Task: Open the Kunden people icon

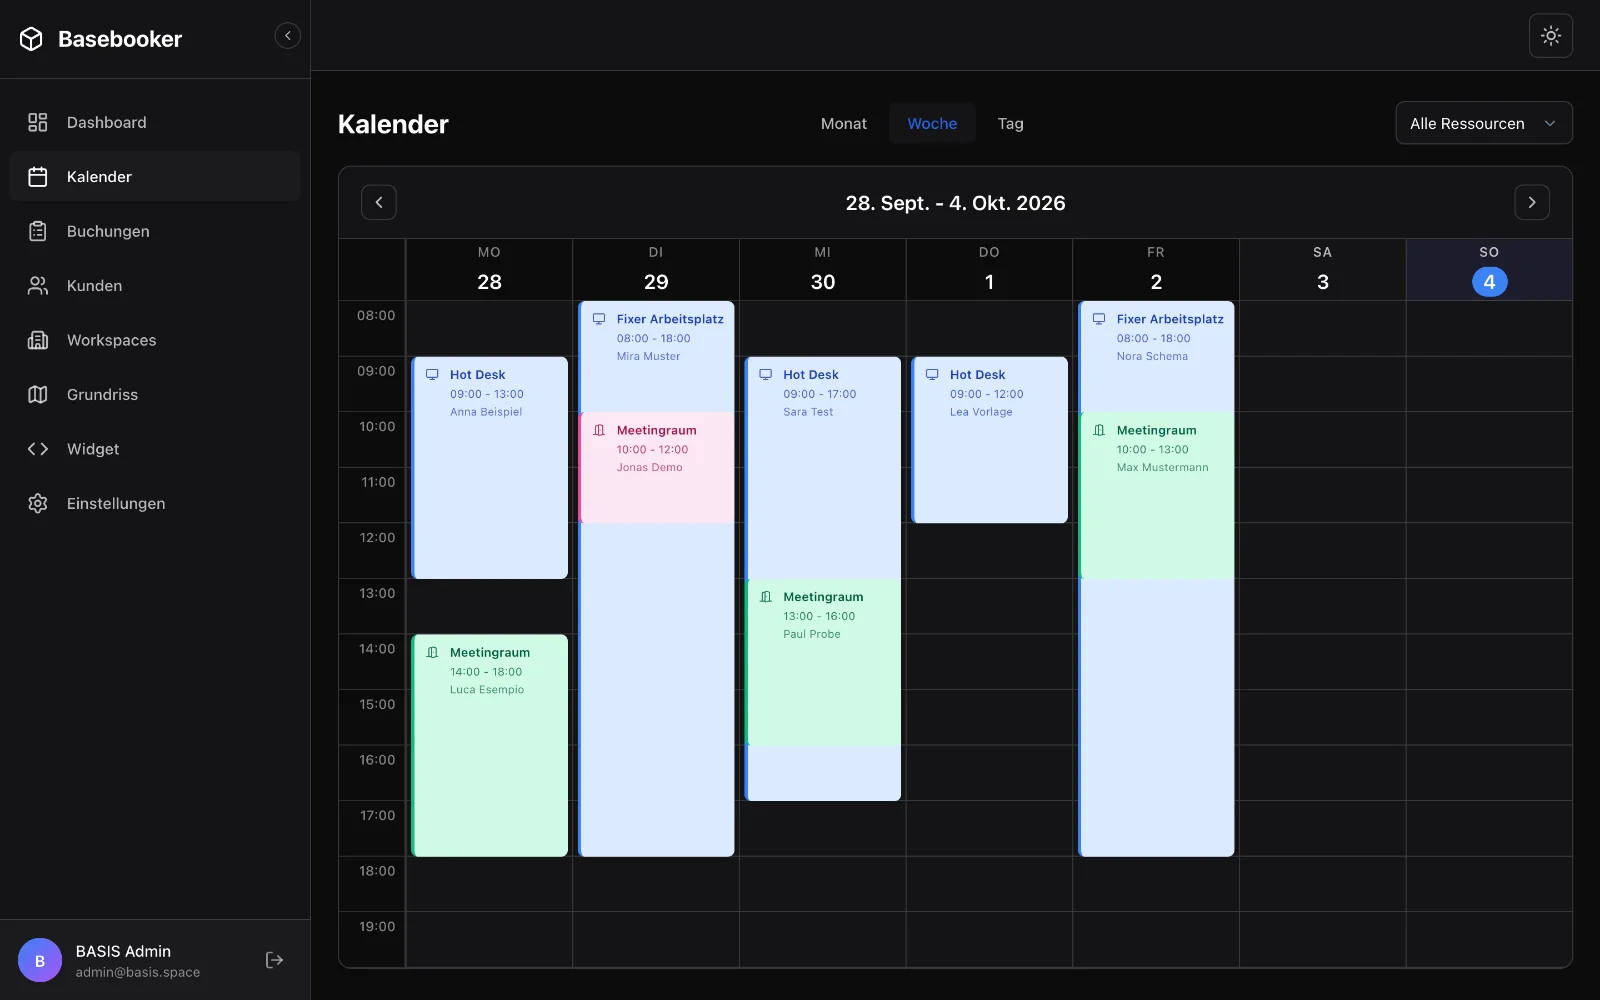Action: [x=38, y=286]
